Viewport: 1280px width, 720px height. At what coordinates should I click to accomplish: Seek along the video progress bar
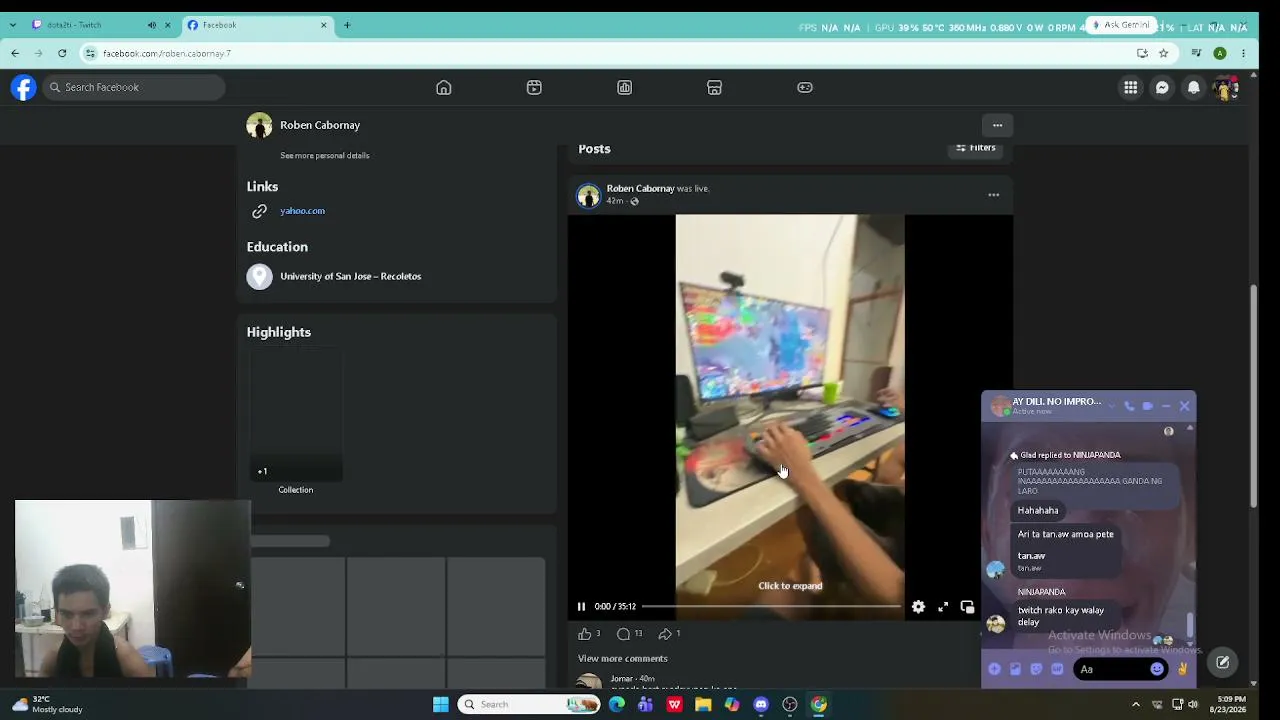771,607
